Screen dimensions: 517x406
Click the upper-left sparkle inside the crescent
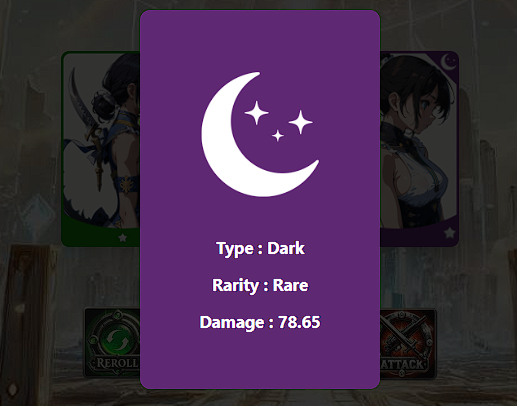tap(256, 113)
